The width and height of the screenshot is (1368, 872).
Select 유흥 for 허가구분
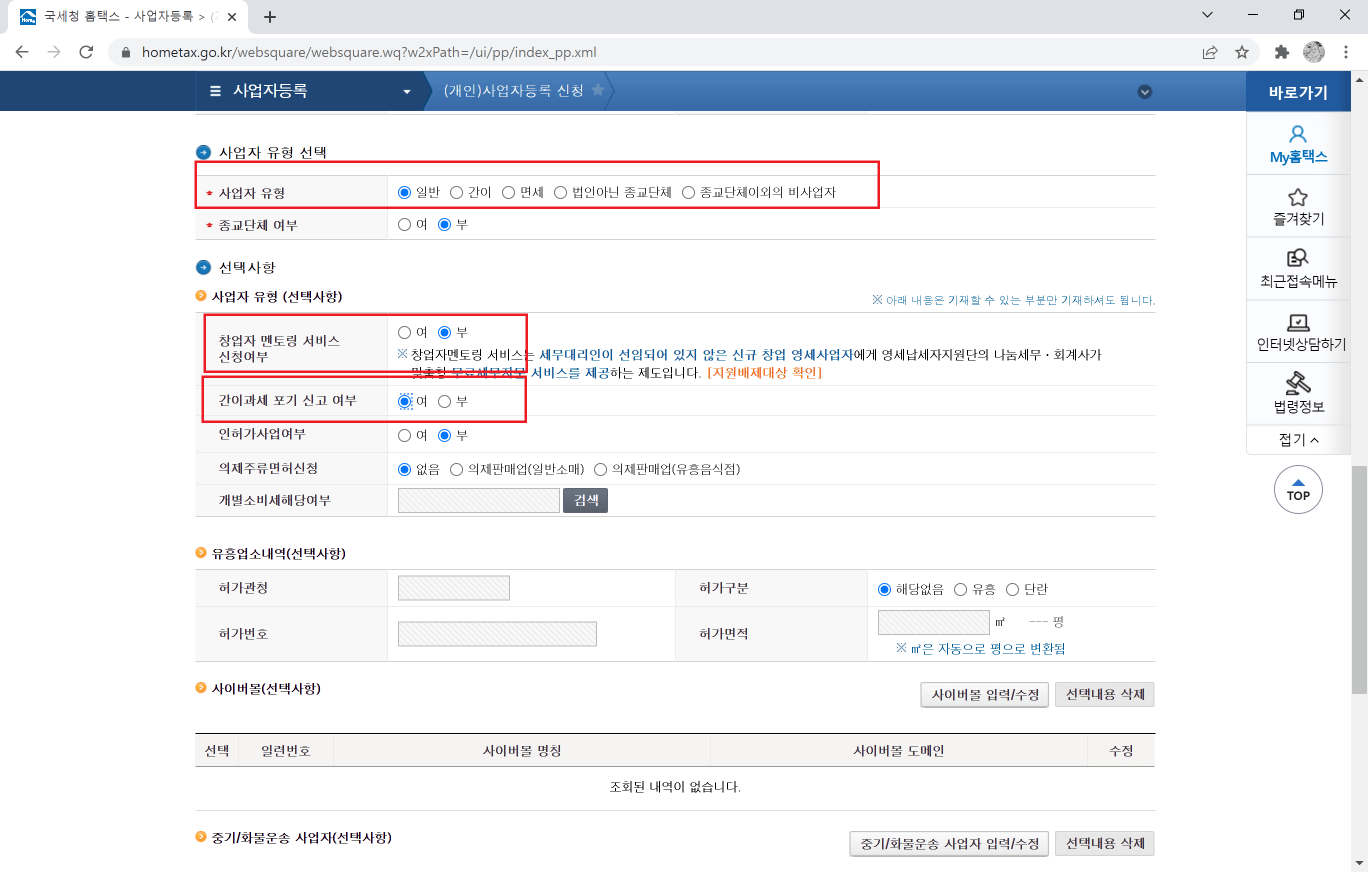(x=960, y=589)
